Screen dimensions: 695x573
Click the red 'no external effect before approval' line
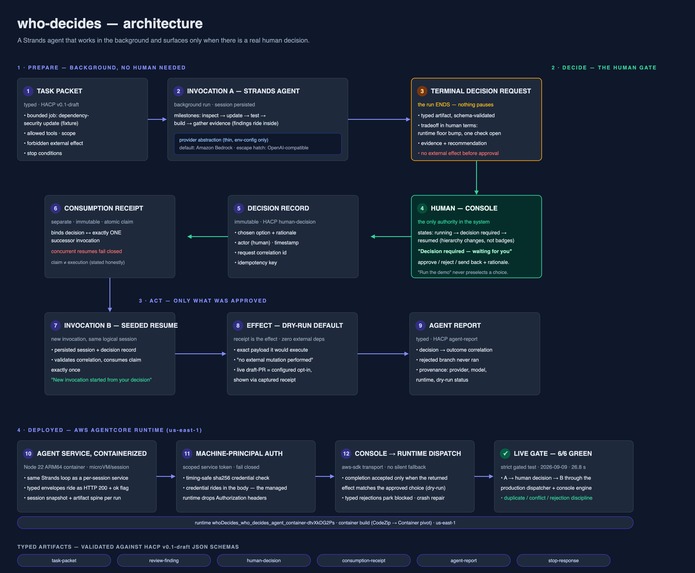click(x=458, y=153)
